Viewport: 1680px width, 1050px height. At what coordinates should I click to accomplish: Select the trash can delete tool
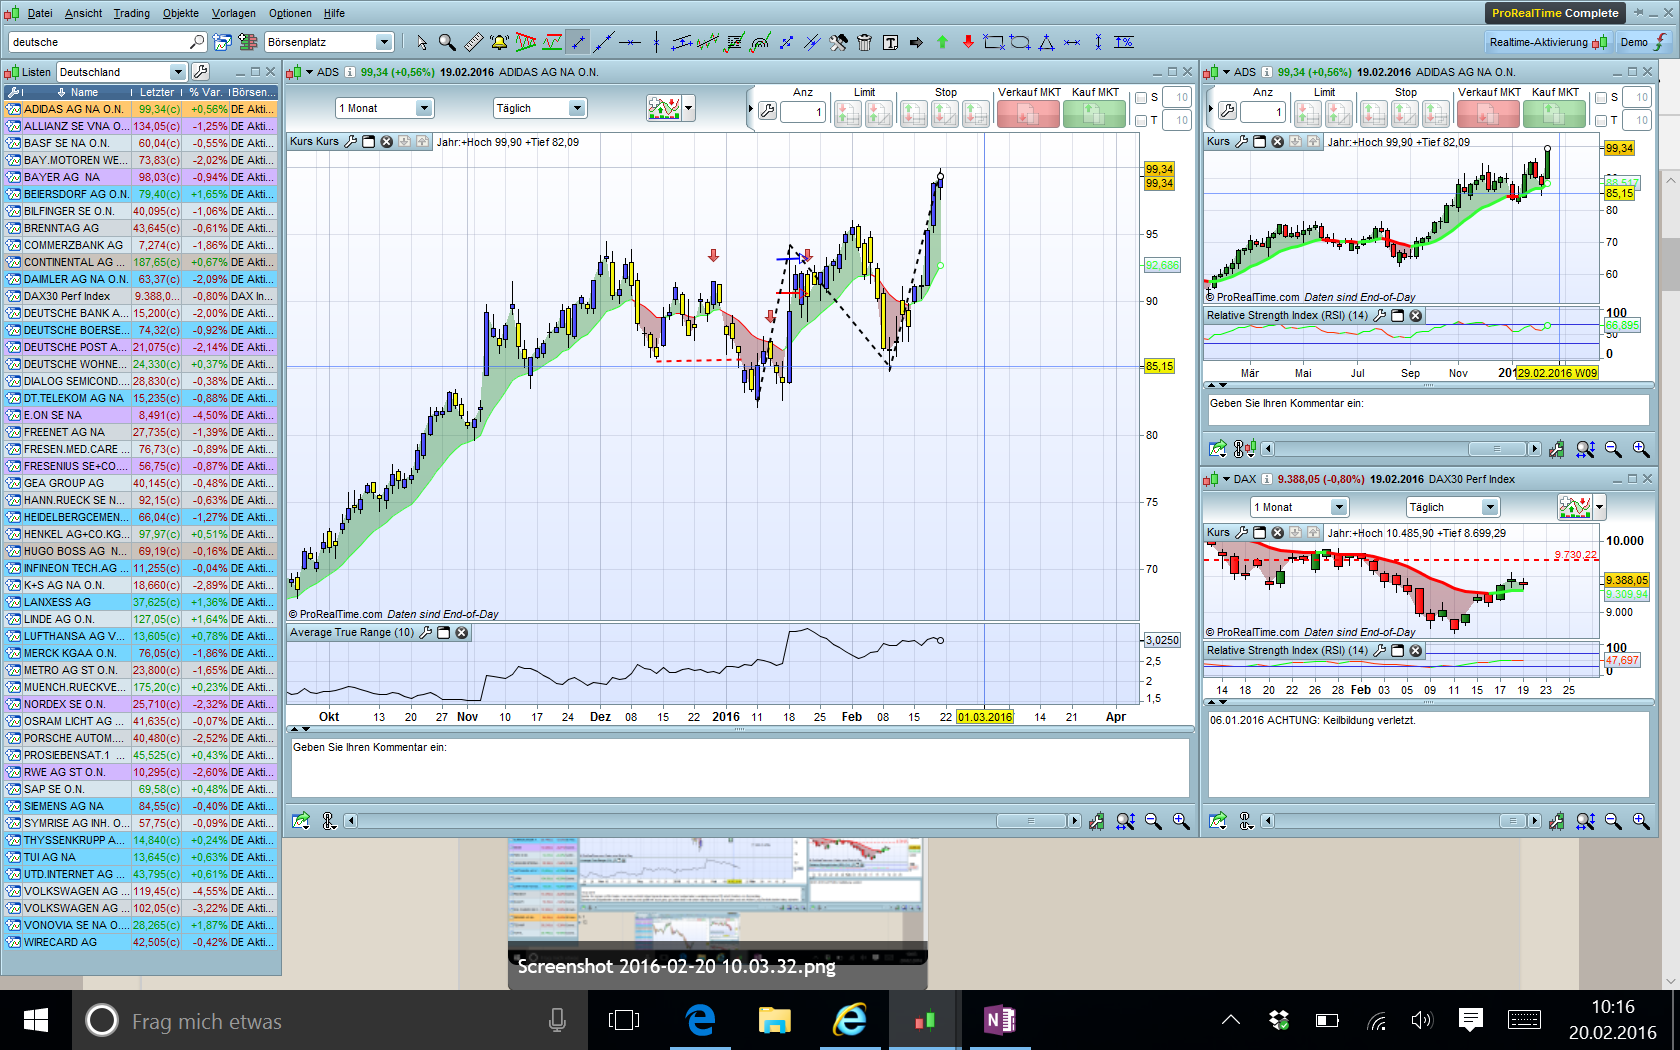click(x=864, y=42)
